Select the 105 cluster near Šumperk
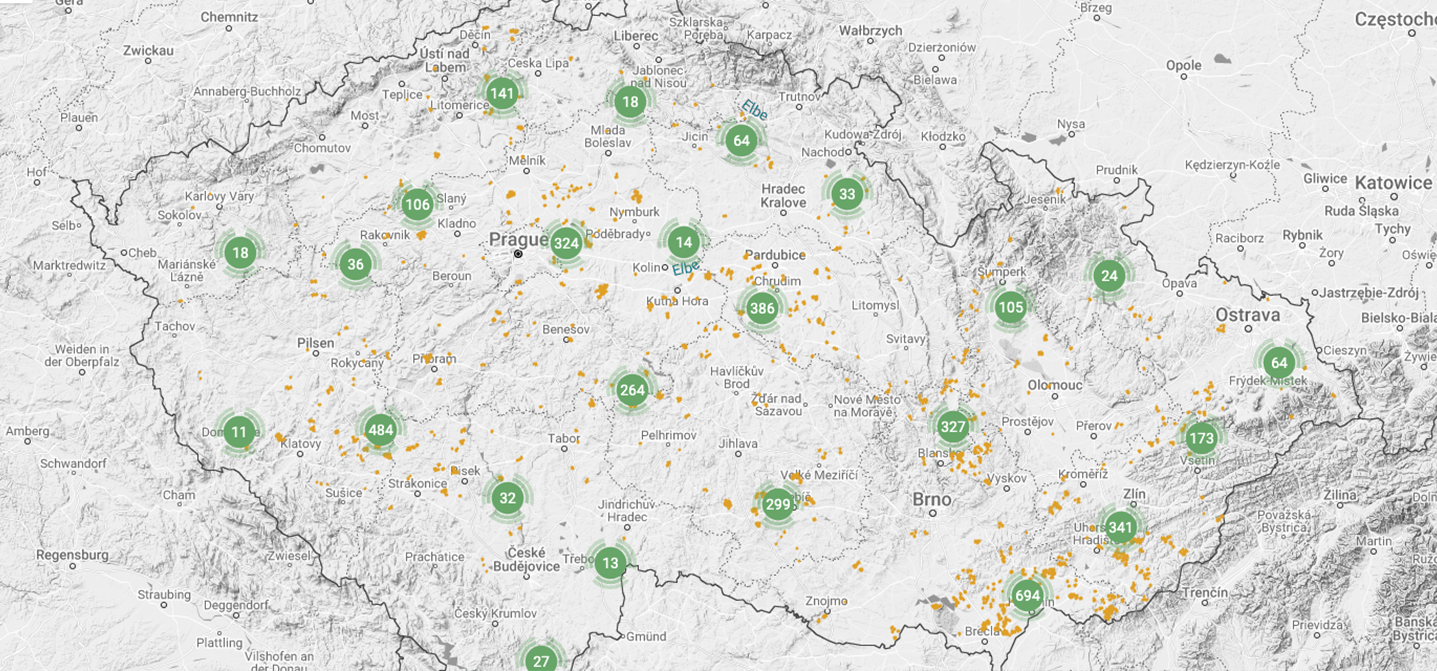Image resolution: width=1437 pixels, height=671 pixels. (1009, 308)
